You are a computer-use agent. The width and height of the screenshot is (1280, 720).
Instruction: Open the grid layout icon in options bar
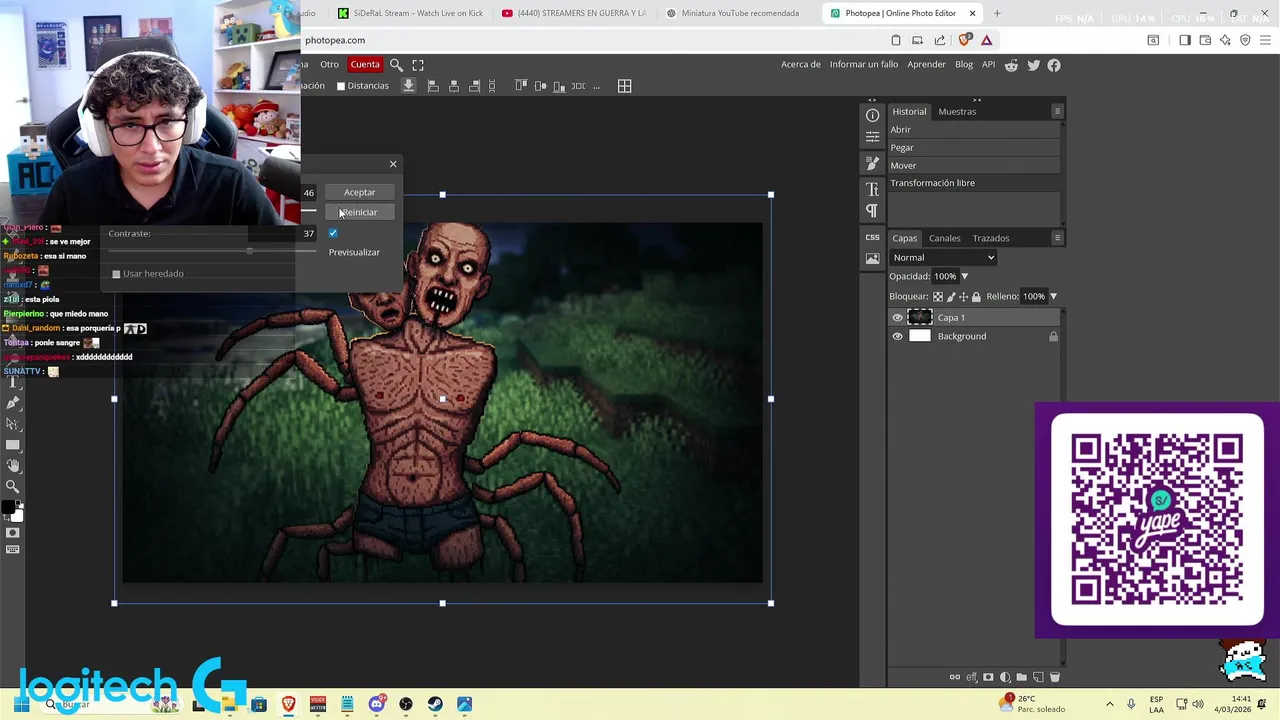(624, 86)
